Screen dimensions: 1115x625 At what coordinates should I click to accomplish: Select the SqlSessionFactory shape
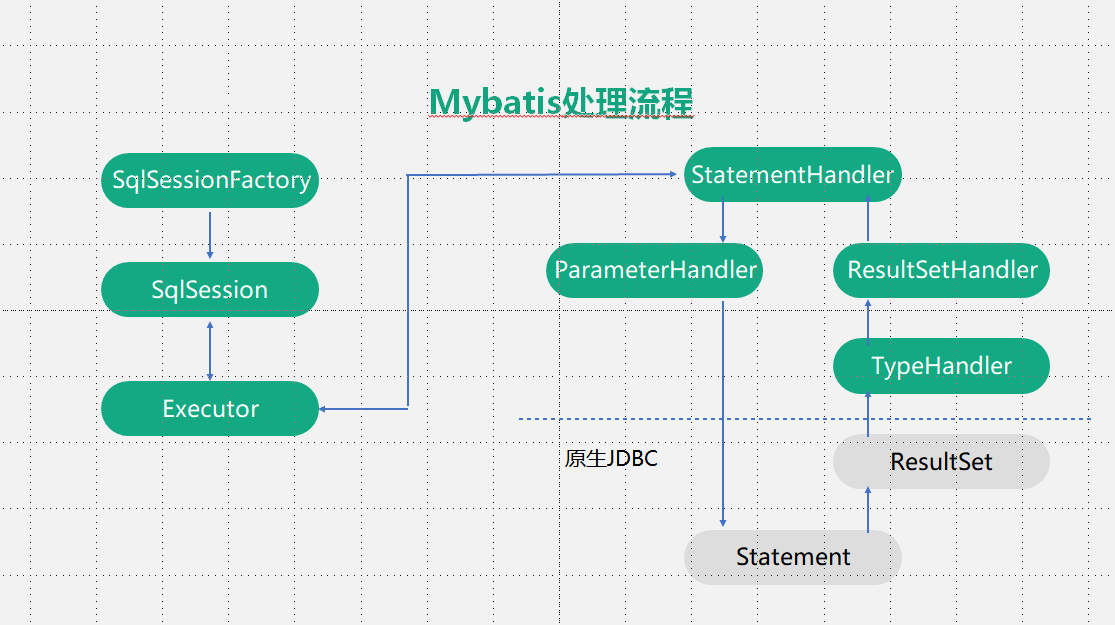(210, 181)
